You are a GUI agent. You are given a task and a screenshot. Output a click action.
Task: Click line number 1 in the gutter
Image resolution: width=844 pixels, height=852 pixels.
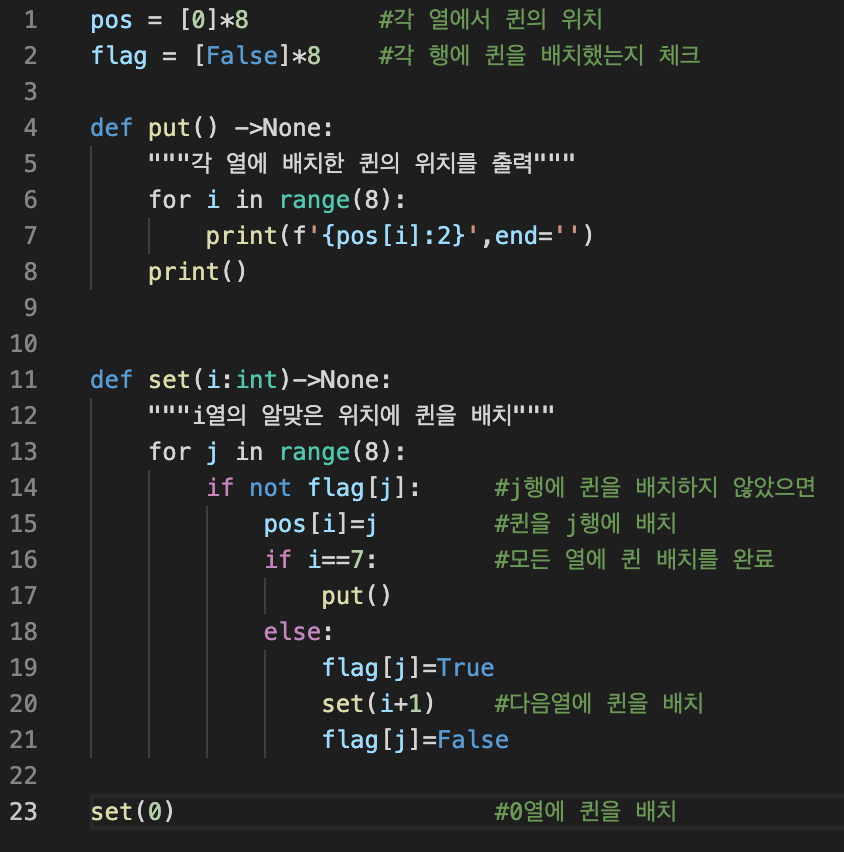coord(31,20)
